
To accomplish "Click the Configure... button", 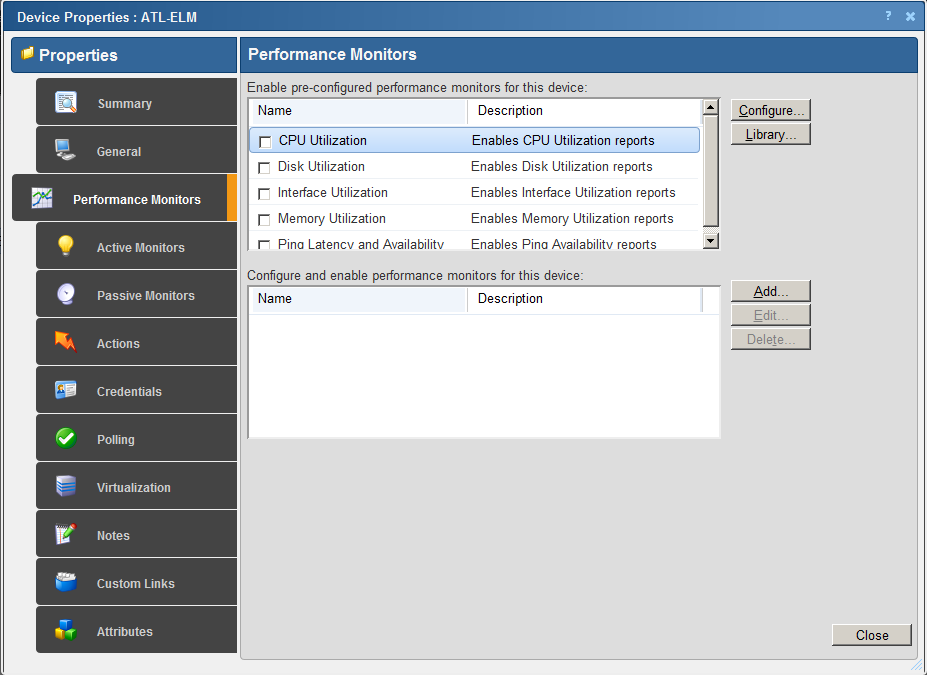I will (x=770, y=110).
